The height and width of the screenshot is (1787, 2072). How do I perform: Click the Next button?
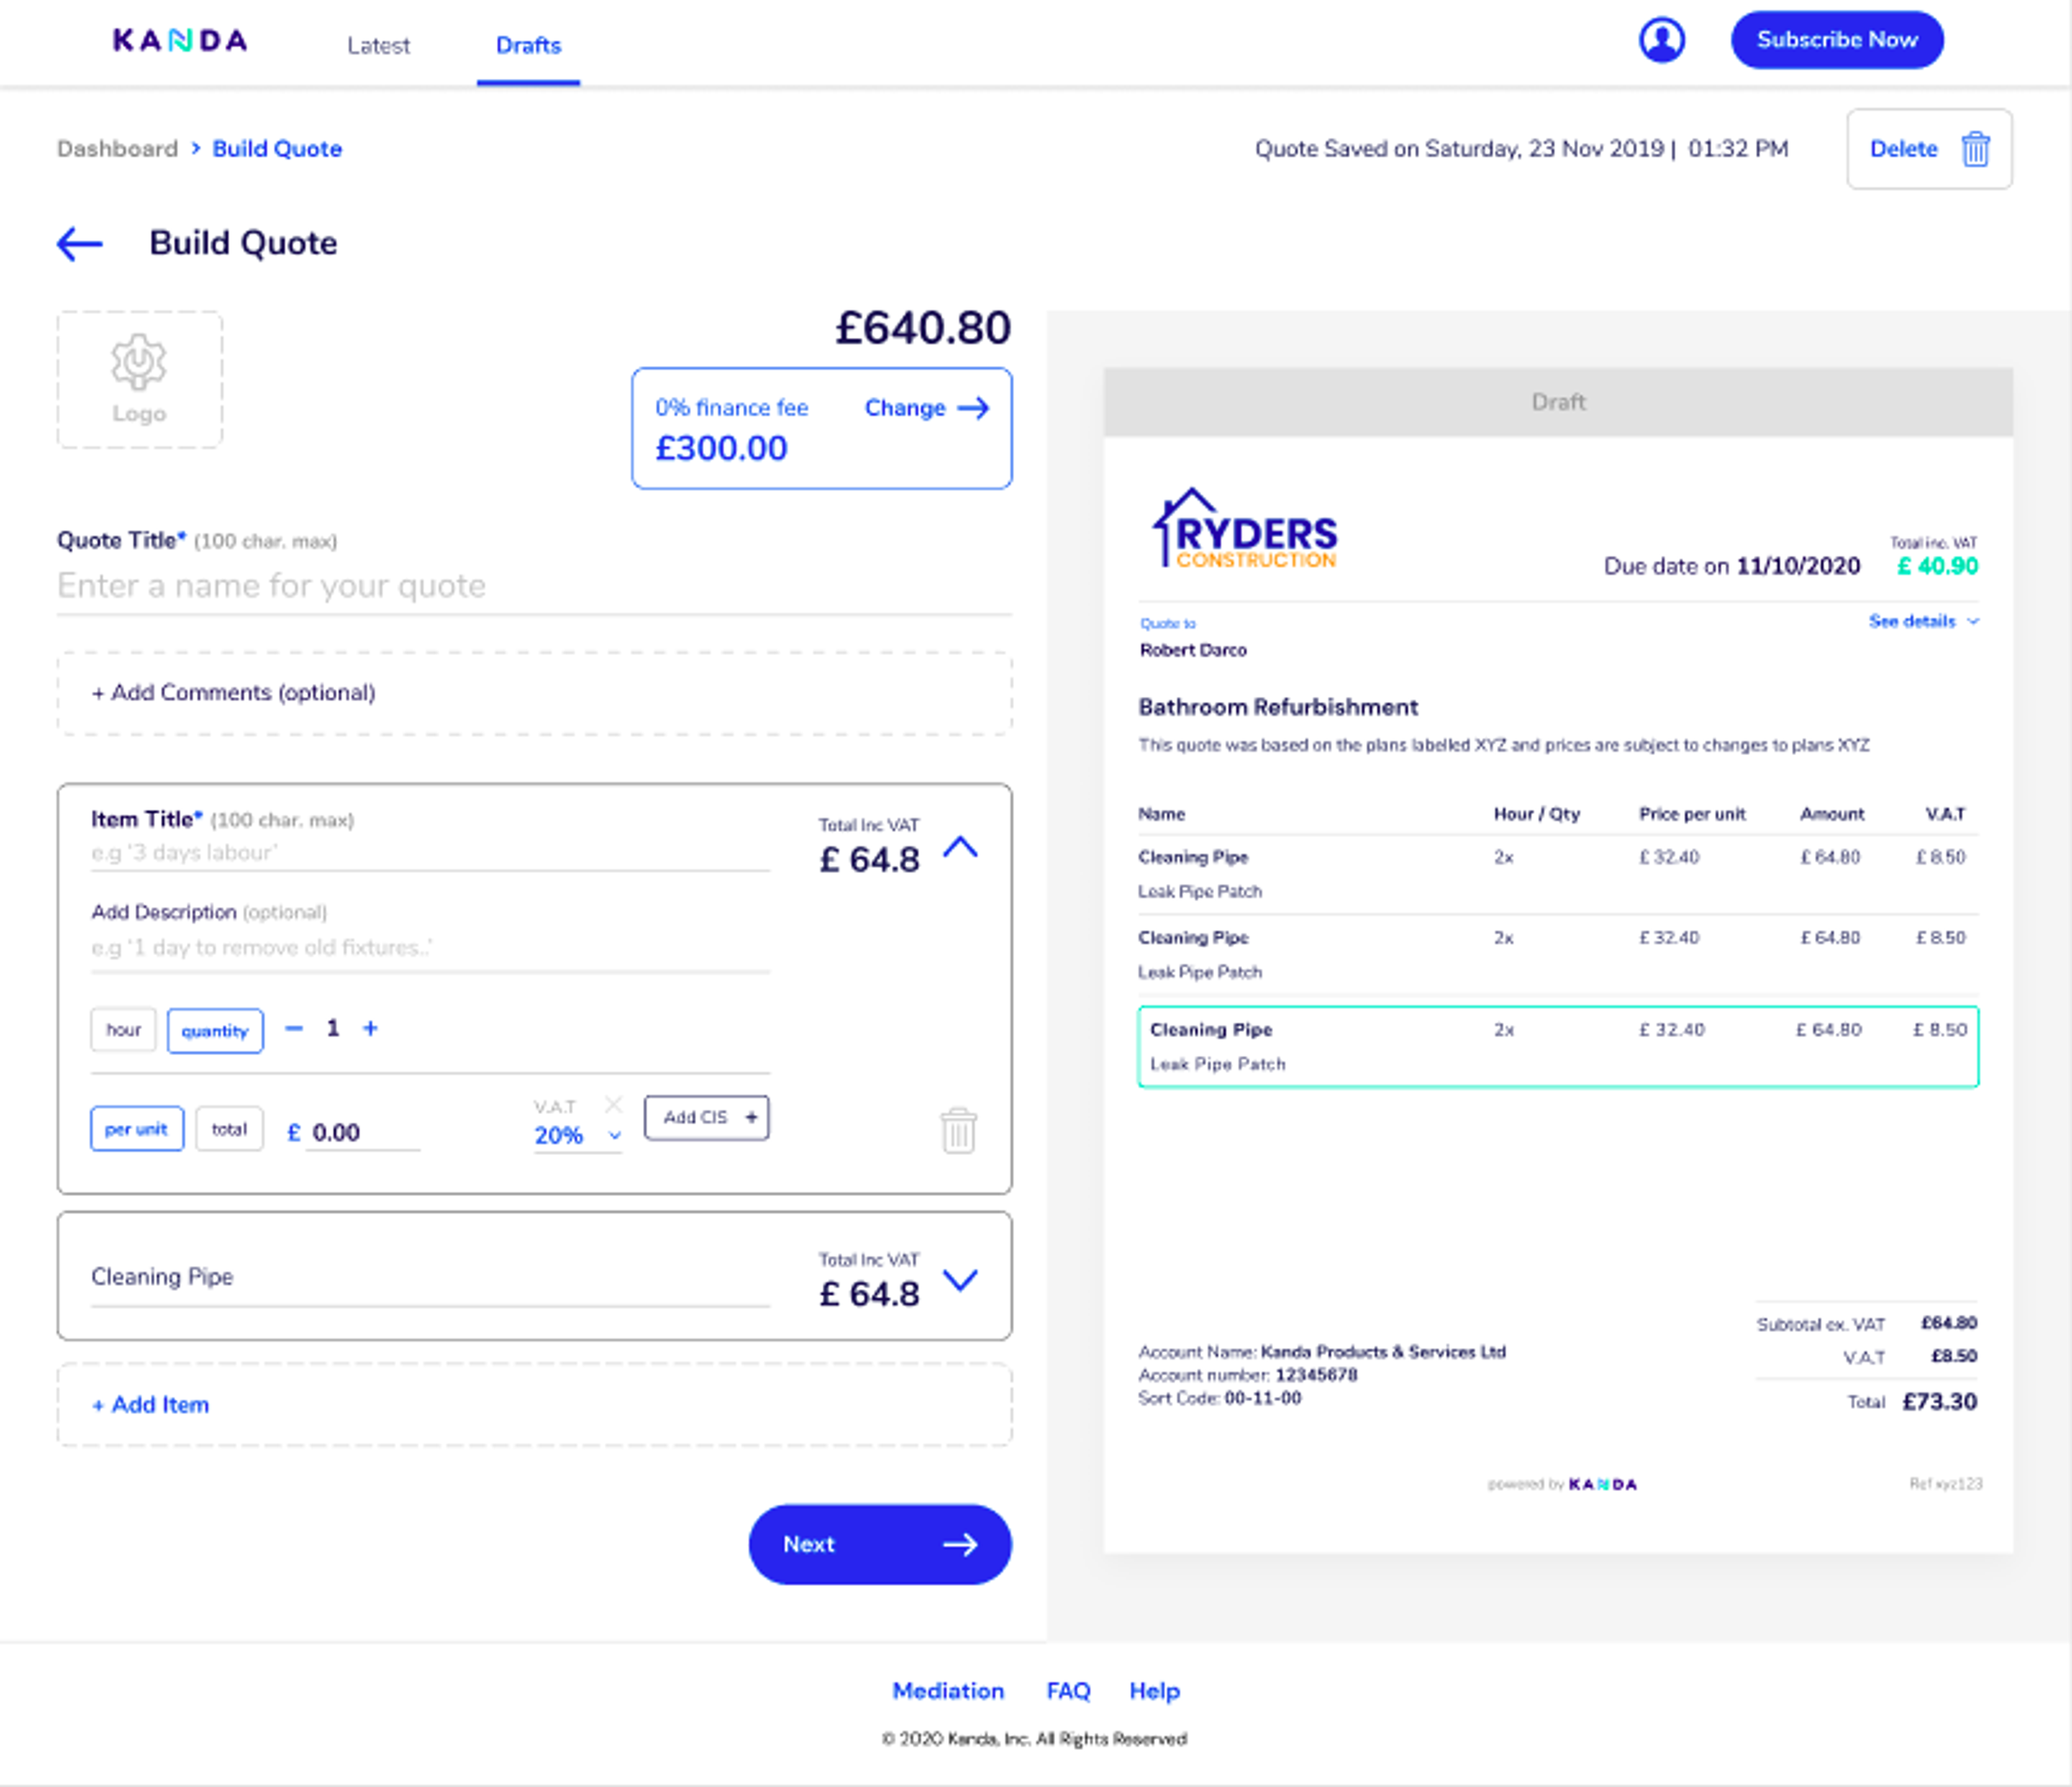click(879, 1544)
